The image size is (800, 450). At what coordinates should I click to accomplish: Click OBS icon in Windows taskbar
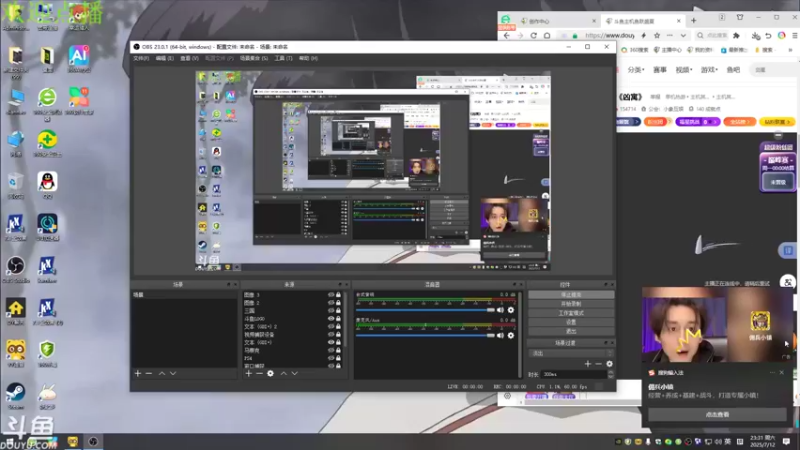pyautogui.click(x=93, y=441)
